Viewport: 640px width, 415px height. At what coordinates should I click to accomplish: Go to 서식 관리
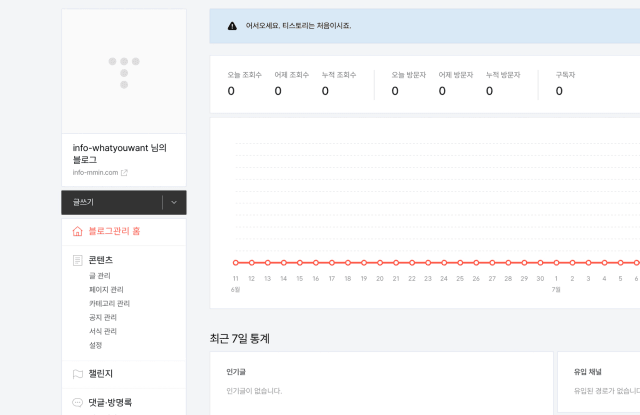tap(103, 331)
